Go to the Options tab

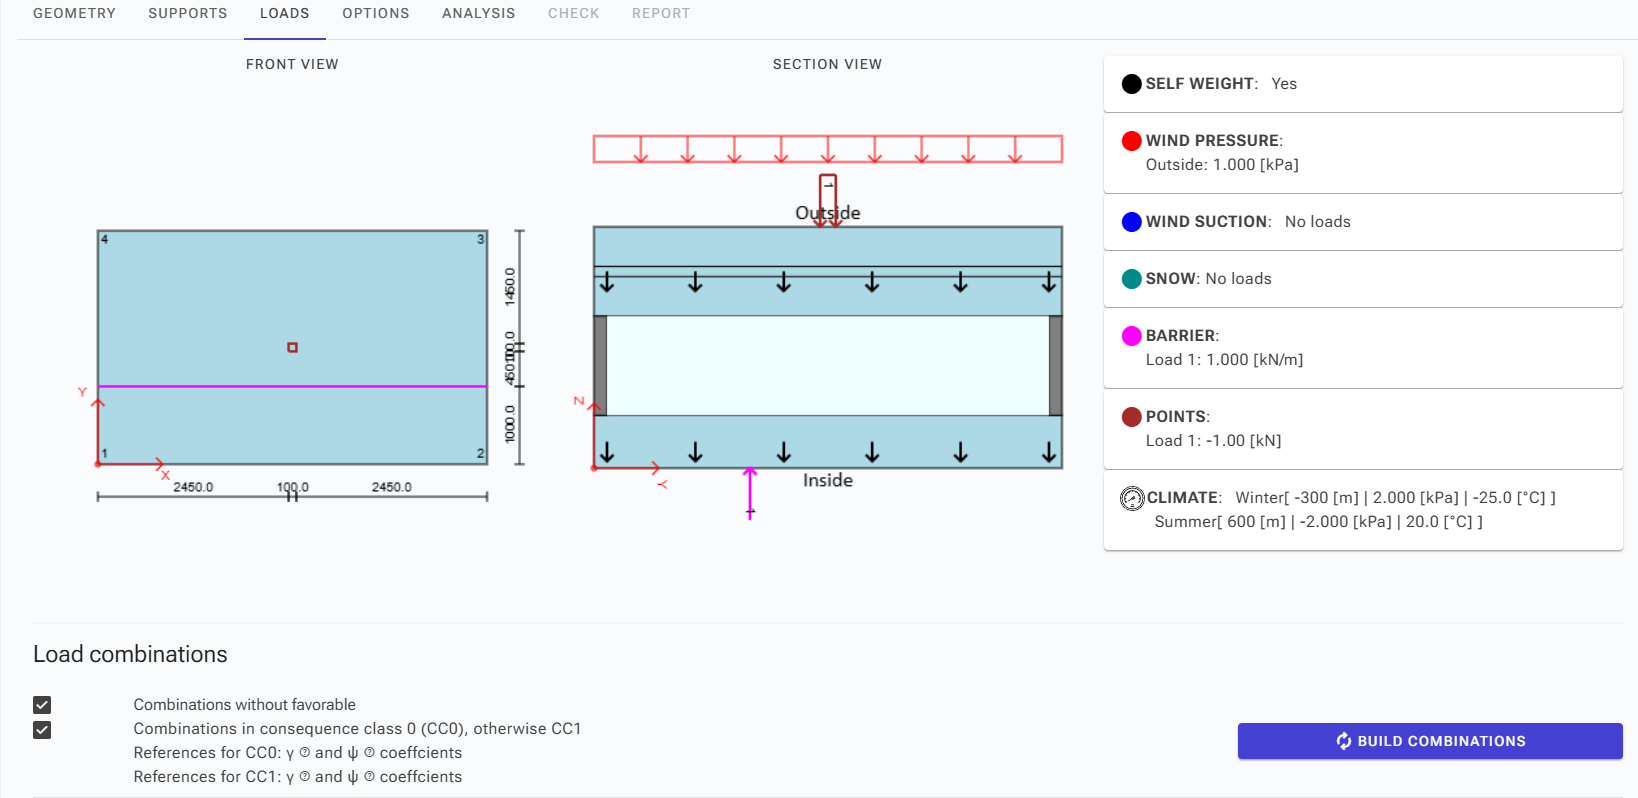(x=375, y=14)
